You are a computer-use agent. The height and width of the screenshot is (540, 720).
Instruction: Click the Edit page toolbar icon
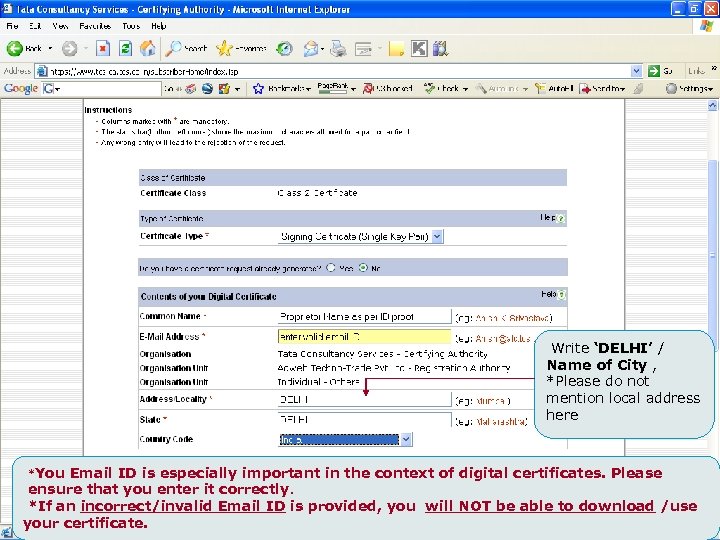363,48
